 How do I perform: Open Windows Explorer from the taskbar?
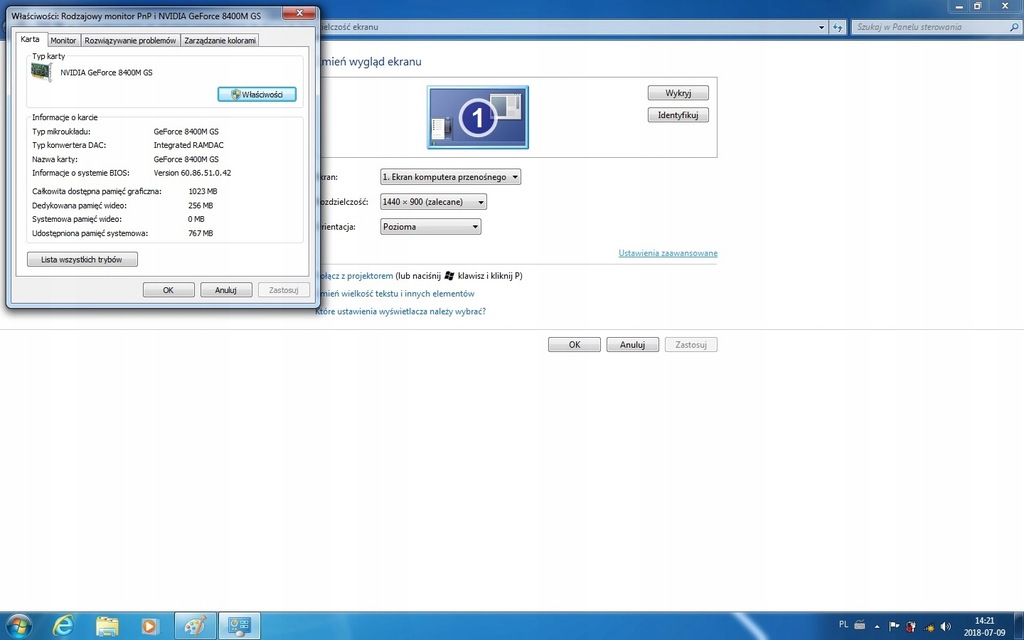106,625
